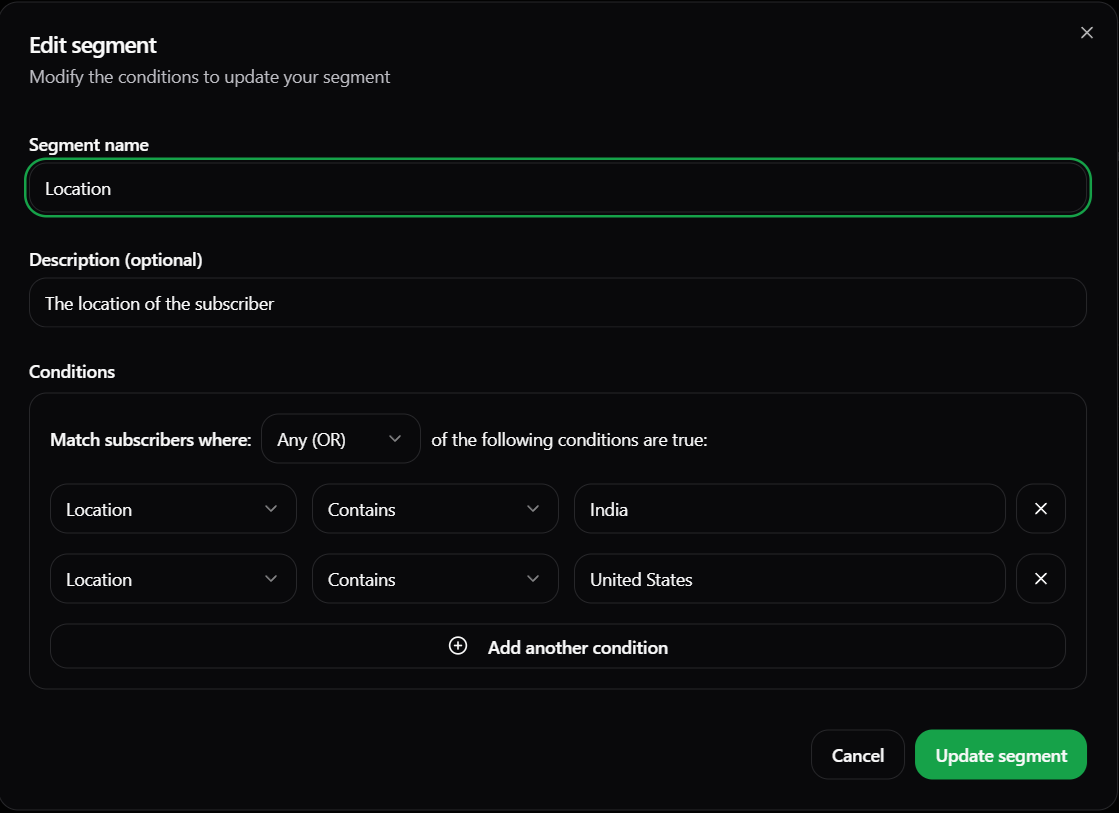
Task: Open the Any (OR) match type dropdown
Action: click(x=340, y=438)
